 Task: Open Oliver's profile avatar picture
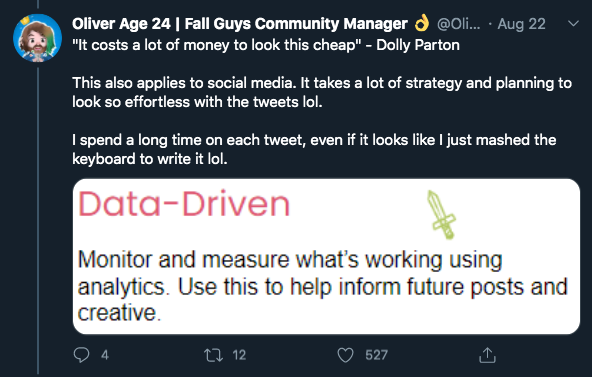[x=37, y=38]
